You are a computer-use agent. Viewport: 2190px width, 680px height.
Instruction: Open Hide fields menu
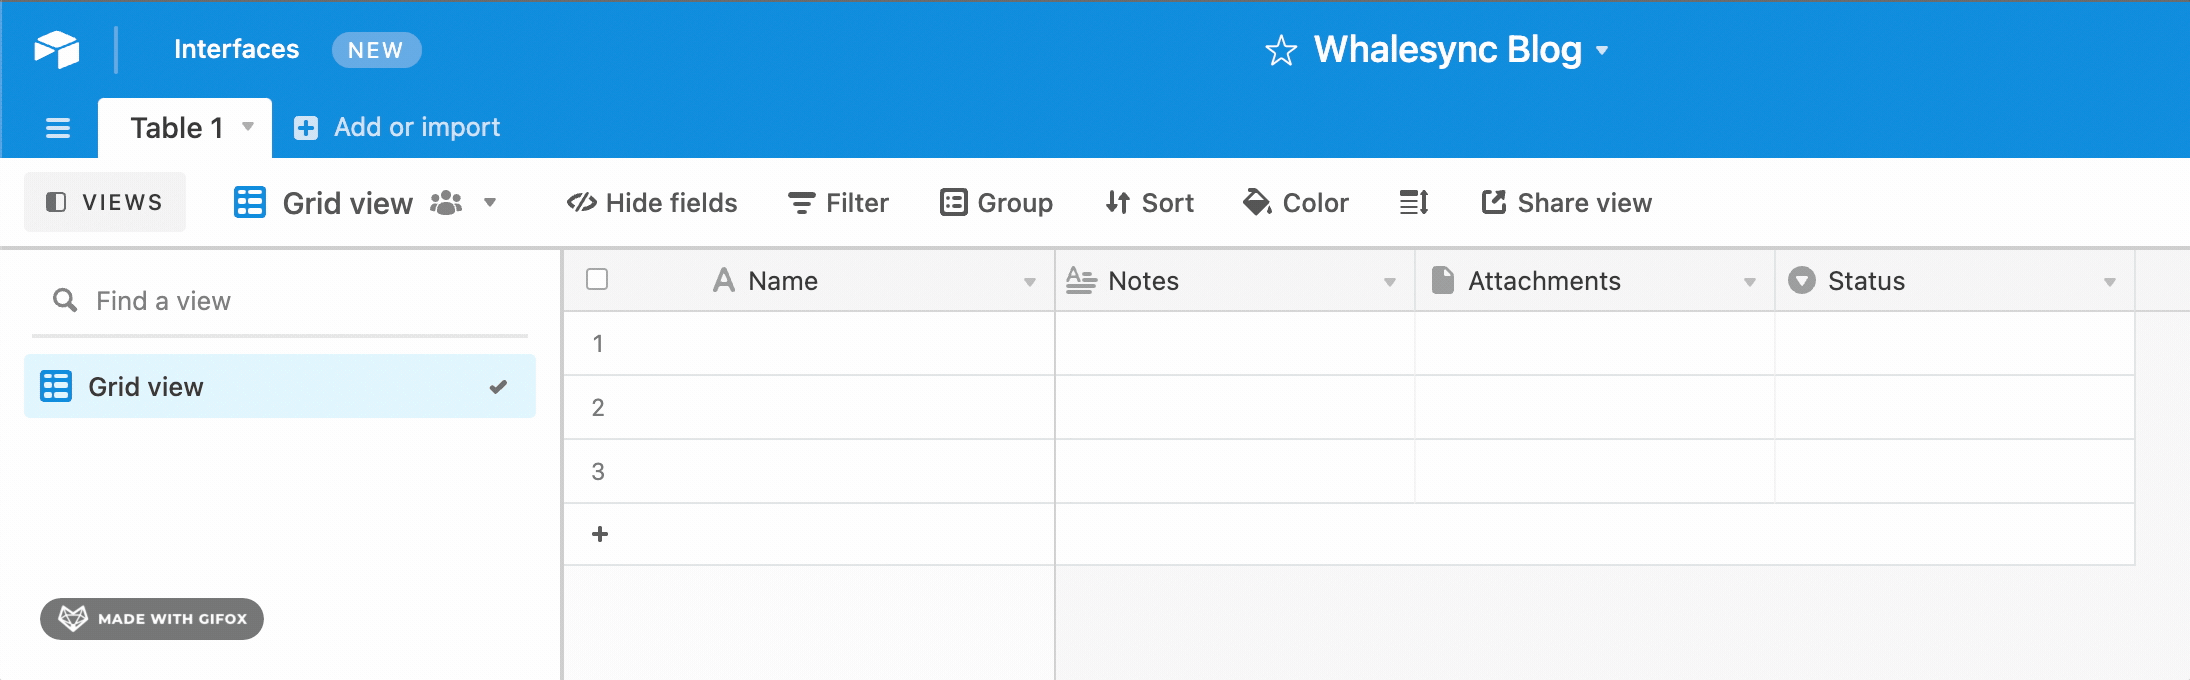tap(652, 203)
